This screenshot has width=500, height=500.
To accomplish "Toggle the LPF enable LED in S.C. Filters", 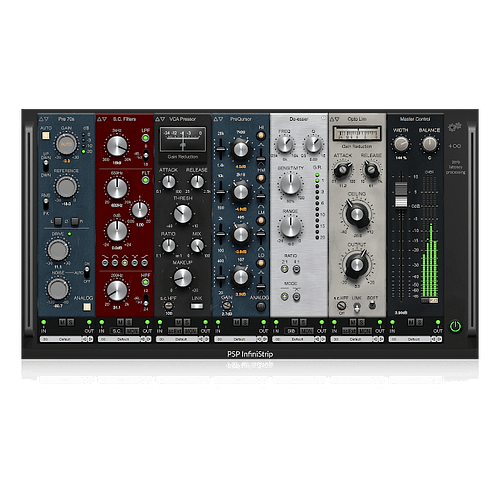I will (146, 138).
